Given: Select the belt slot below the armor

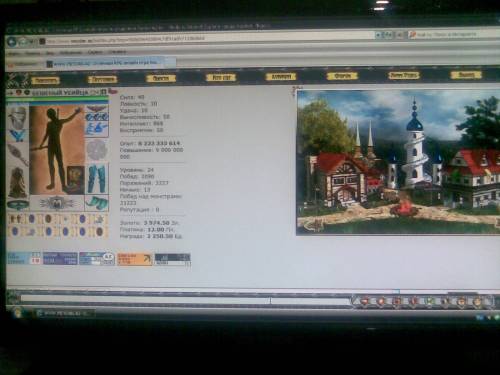Looking at the screenshot, I should click(x=18, y=204).
